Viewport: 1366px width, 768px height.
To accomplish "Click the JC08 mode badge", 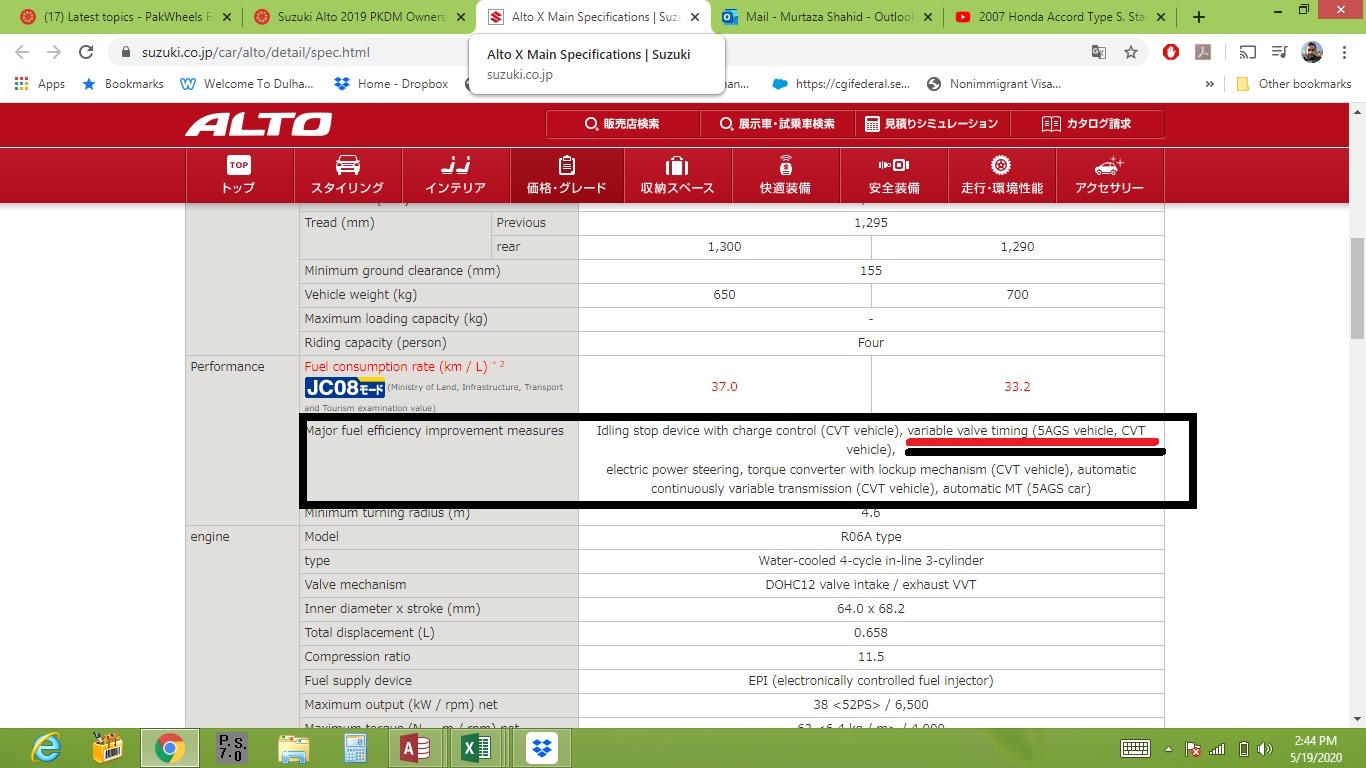I will (x=345, y=388).
